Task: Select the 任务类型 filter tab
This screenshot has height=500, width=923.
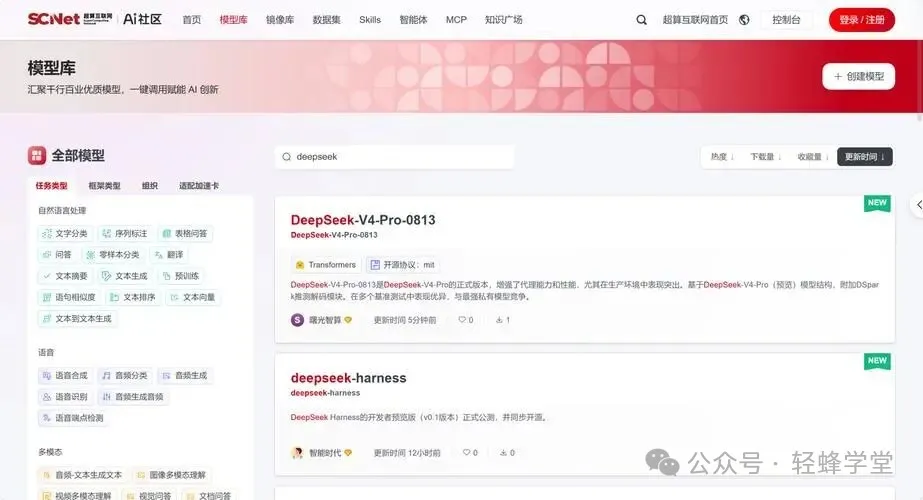Action: 51,186
